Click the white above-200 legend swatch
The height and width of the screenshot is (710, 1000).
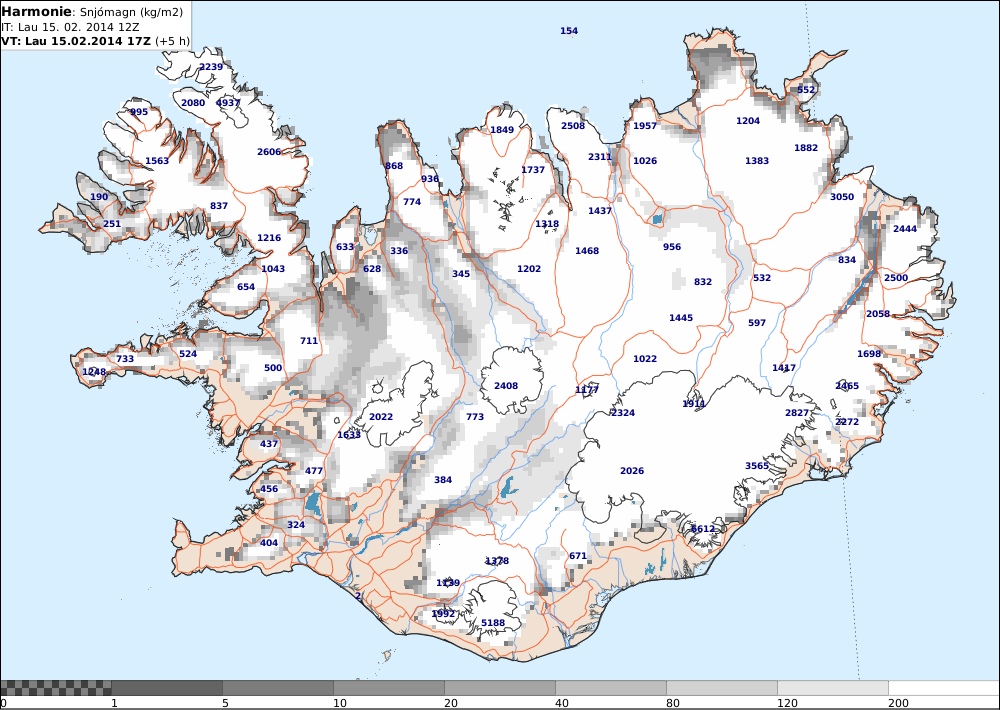click(944, 688)
